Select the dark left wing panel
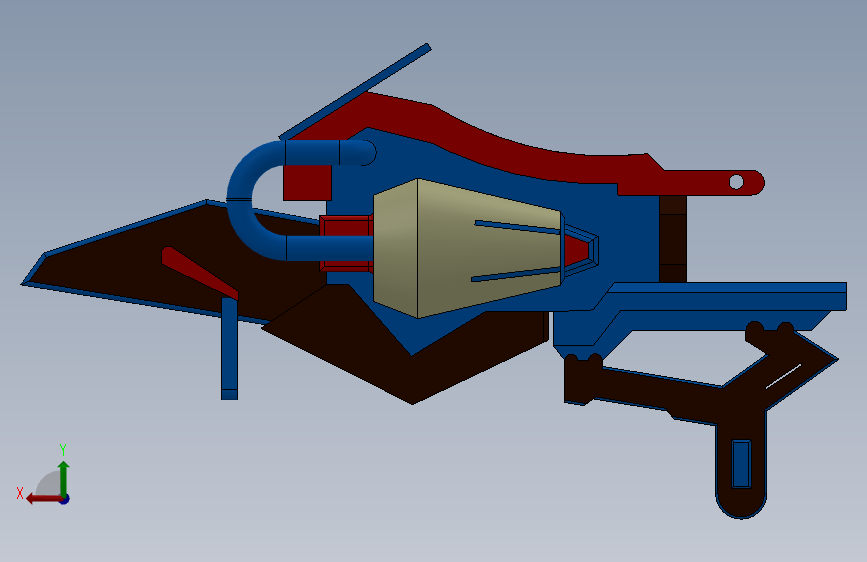 click(x=138, y=266)
